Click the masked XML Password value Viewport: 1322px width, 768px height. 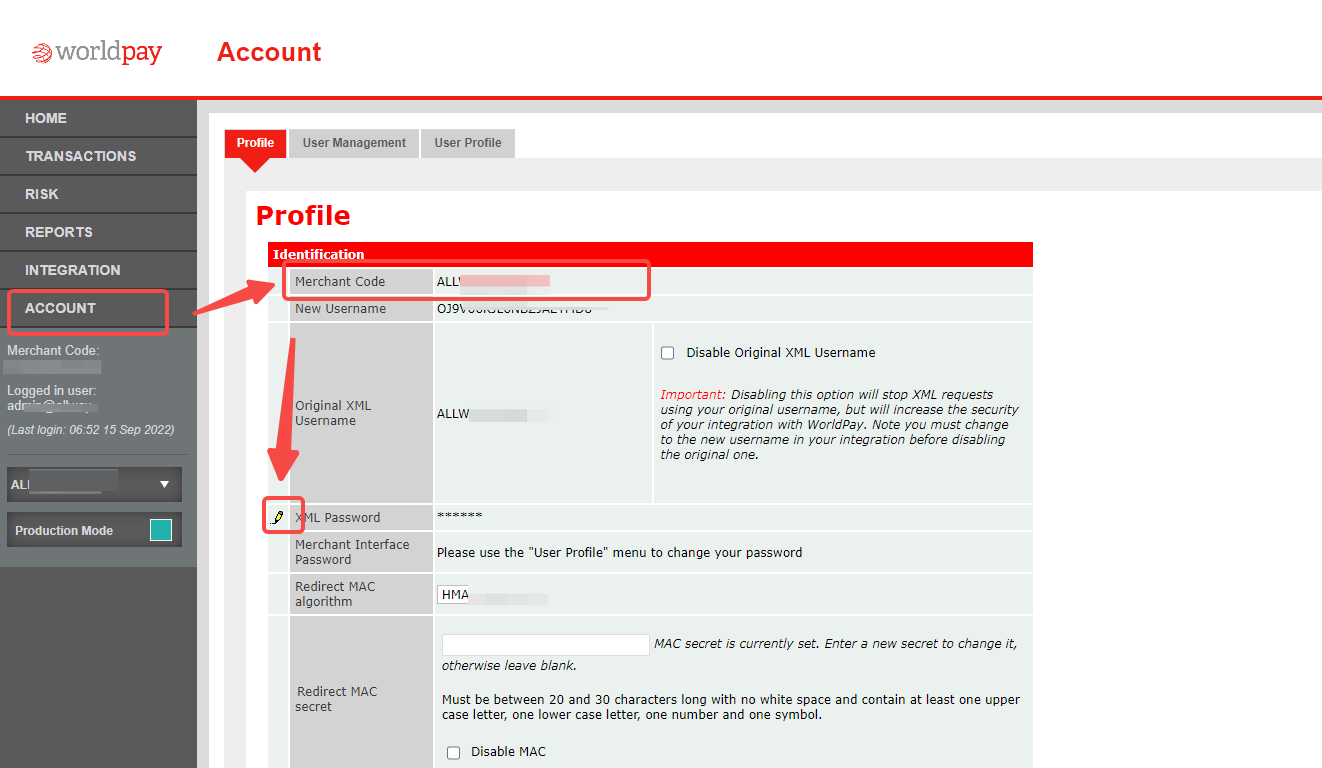[460, 516]
